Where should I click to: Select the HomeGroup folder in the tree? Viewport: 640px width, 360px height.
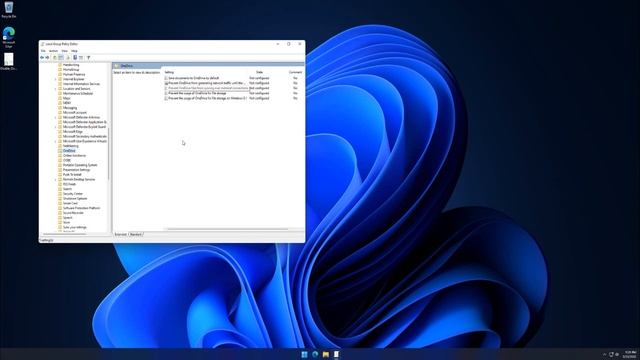[71, 69]
